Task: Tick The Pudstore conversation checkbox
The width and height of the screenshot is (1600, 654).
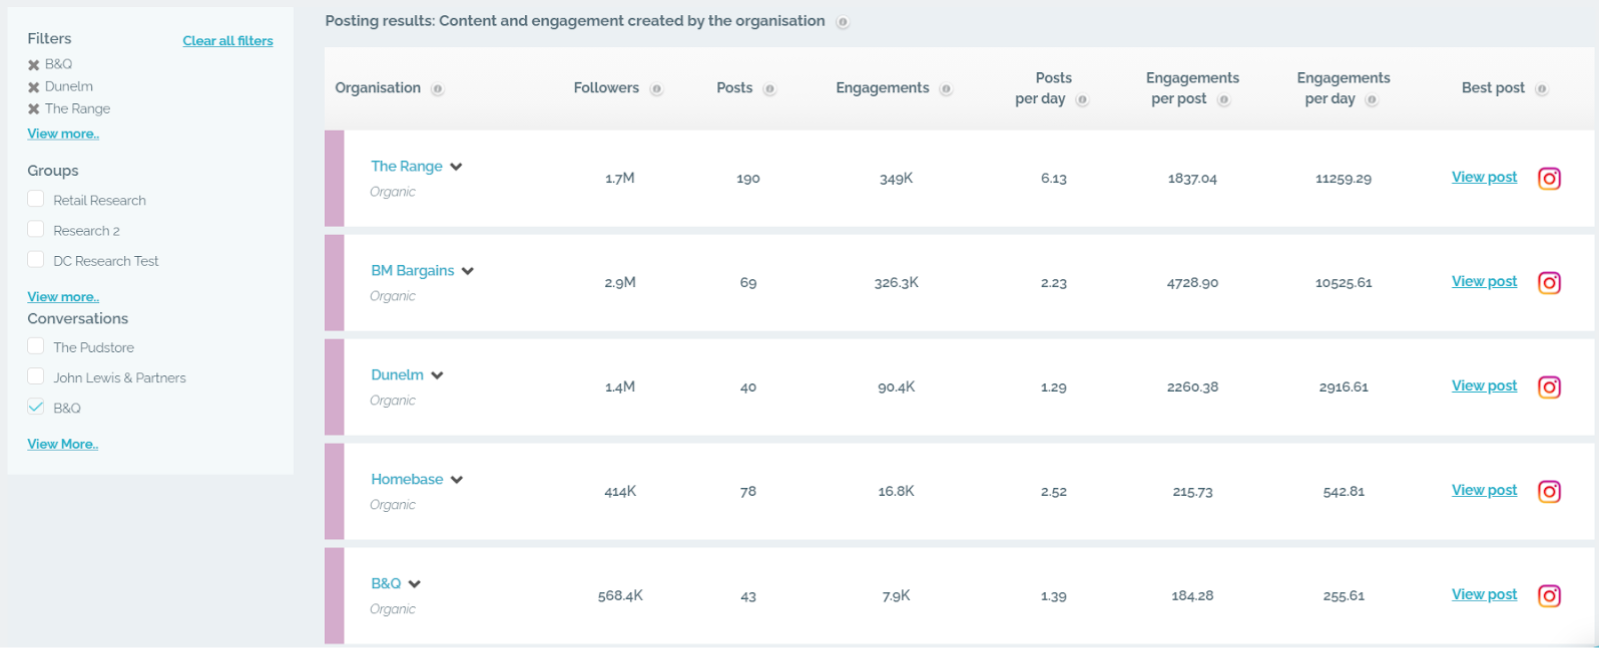Action: click(36, 346)
